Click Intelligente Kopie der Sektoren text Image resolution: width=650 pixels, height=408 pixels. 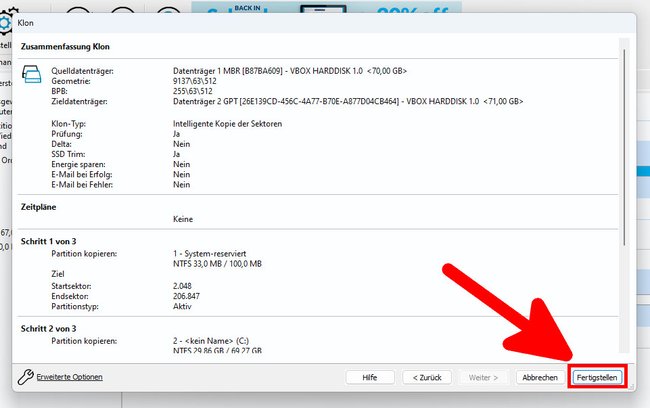pos(227,124)
